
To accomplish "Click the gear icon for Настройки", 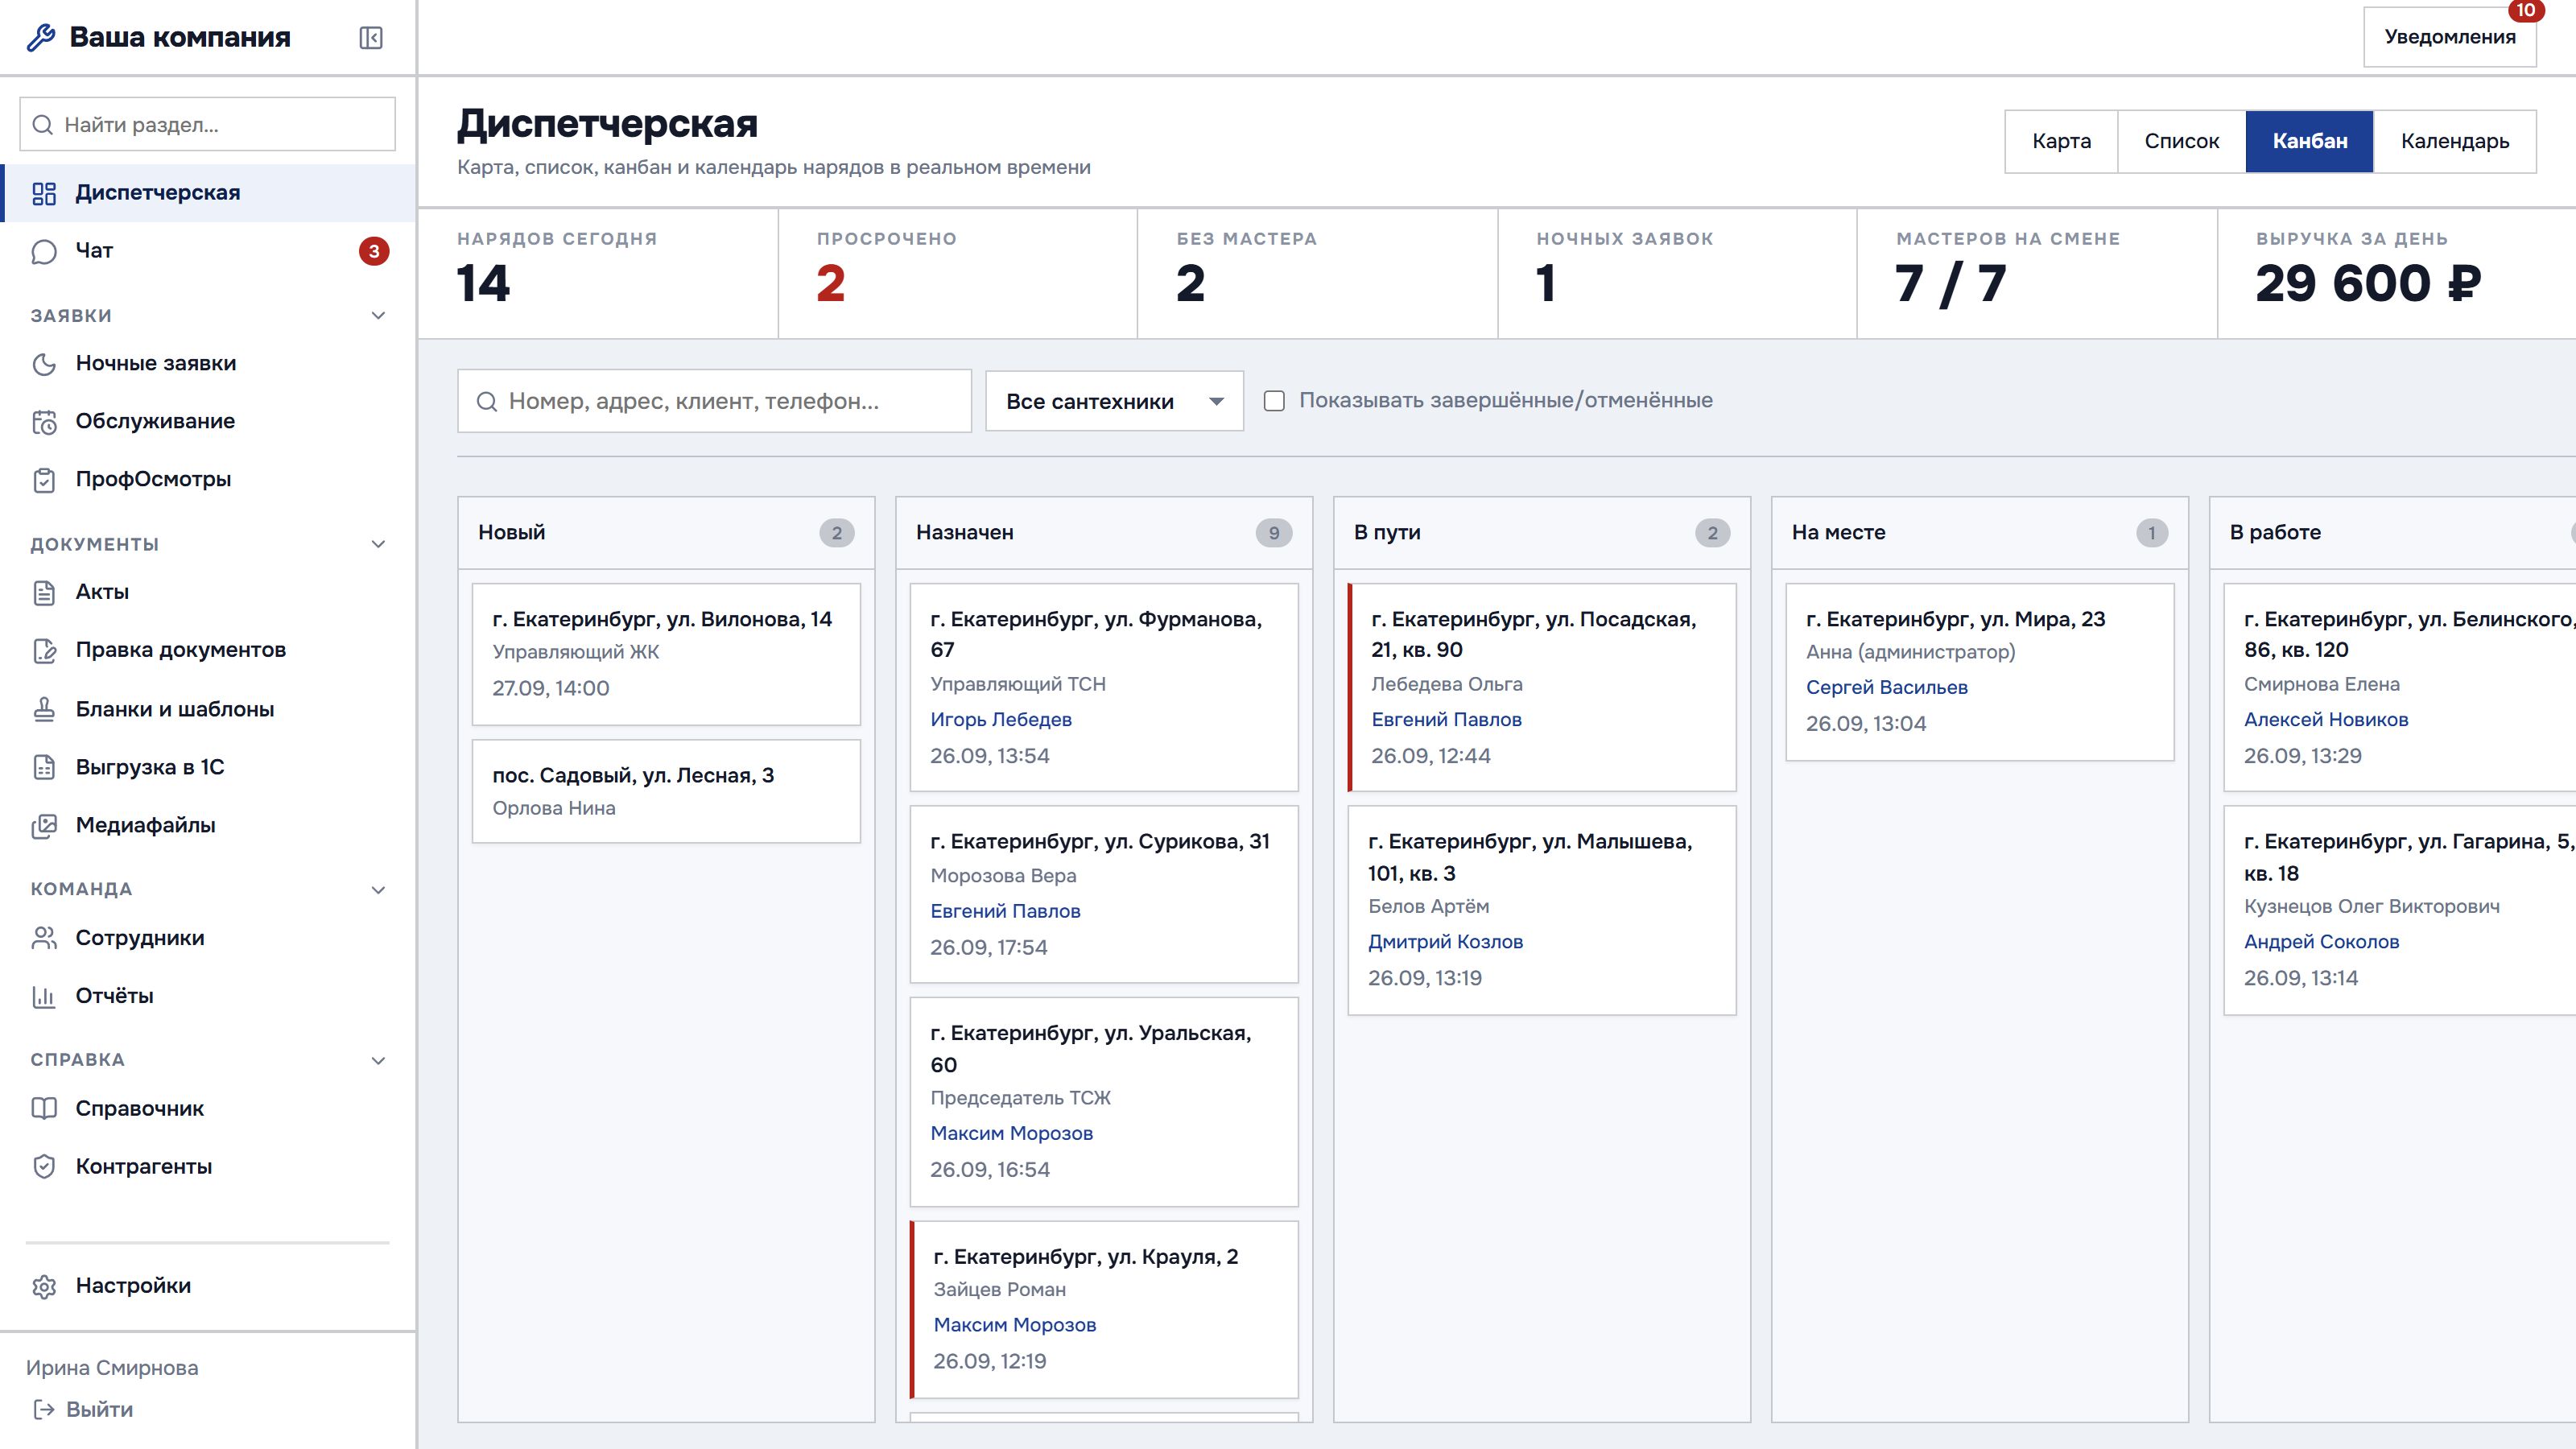I will tap(44, 1286).
